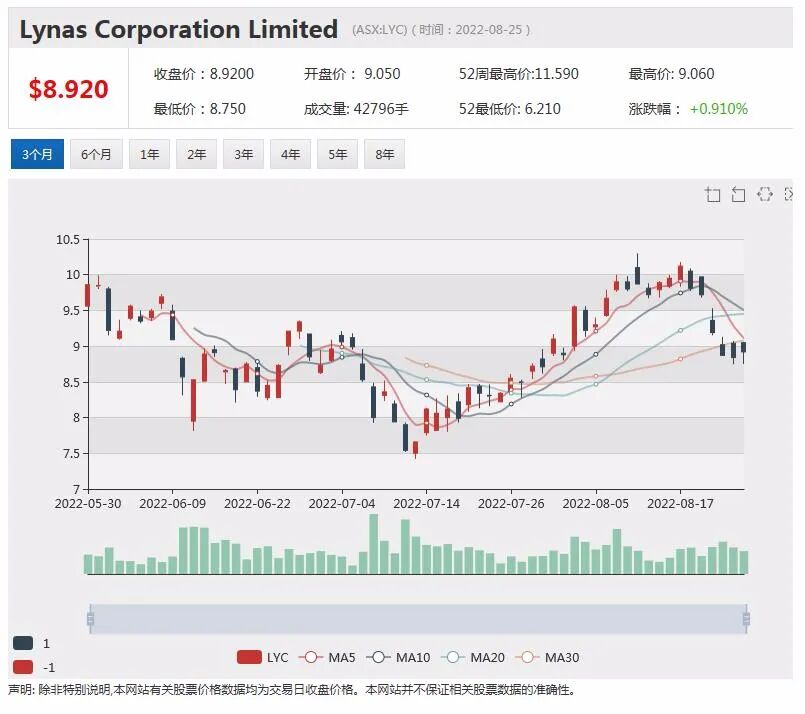The image size is (805, 714).
Task: Click the 52周最高价:11.590 value
Action: pos(519,74)
